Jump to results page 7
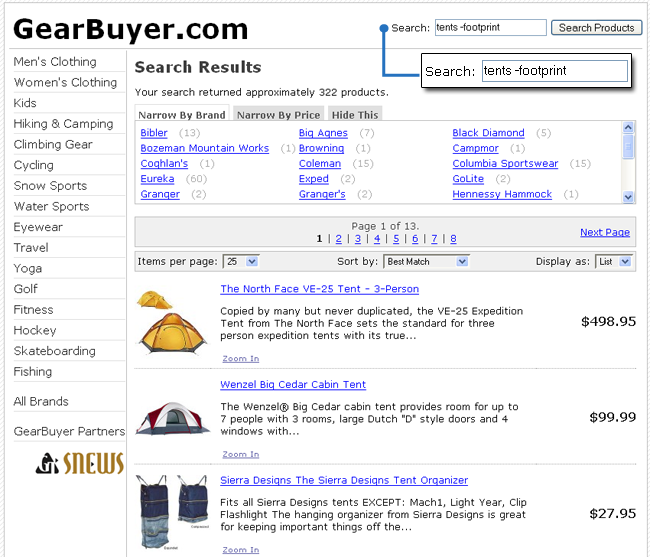This screenshot has width=650, height=557. click(434, 239)
